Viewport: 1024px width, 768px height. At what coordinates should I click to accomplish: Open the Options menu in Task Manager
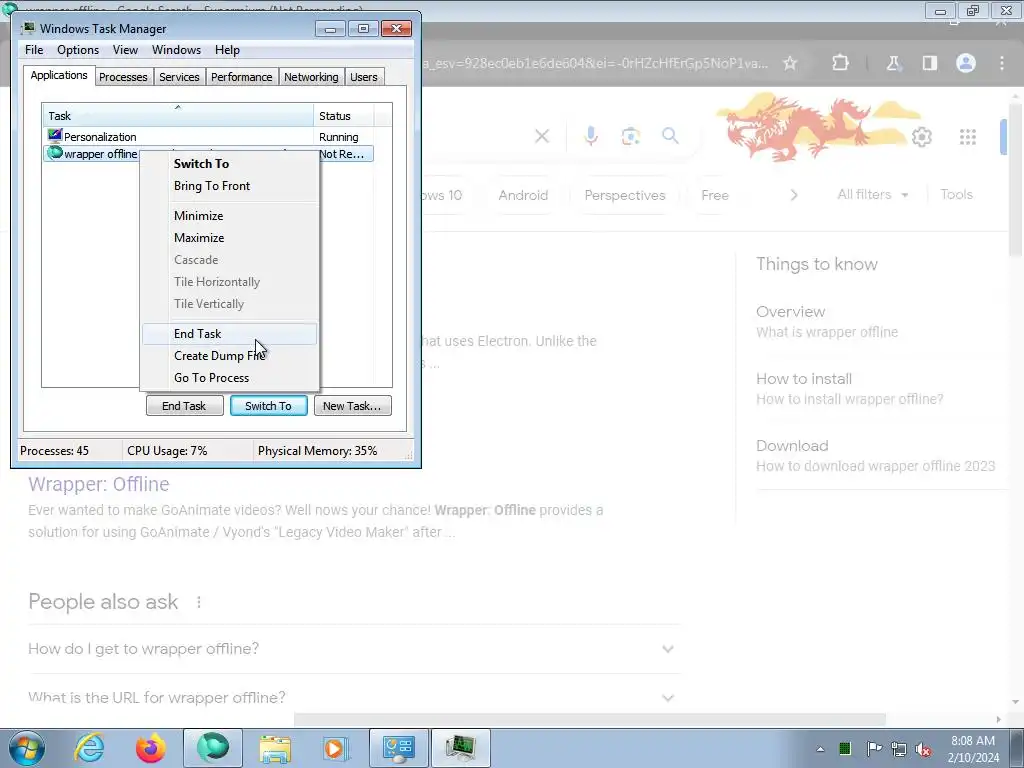78,50
